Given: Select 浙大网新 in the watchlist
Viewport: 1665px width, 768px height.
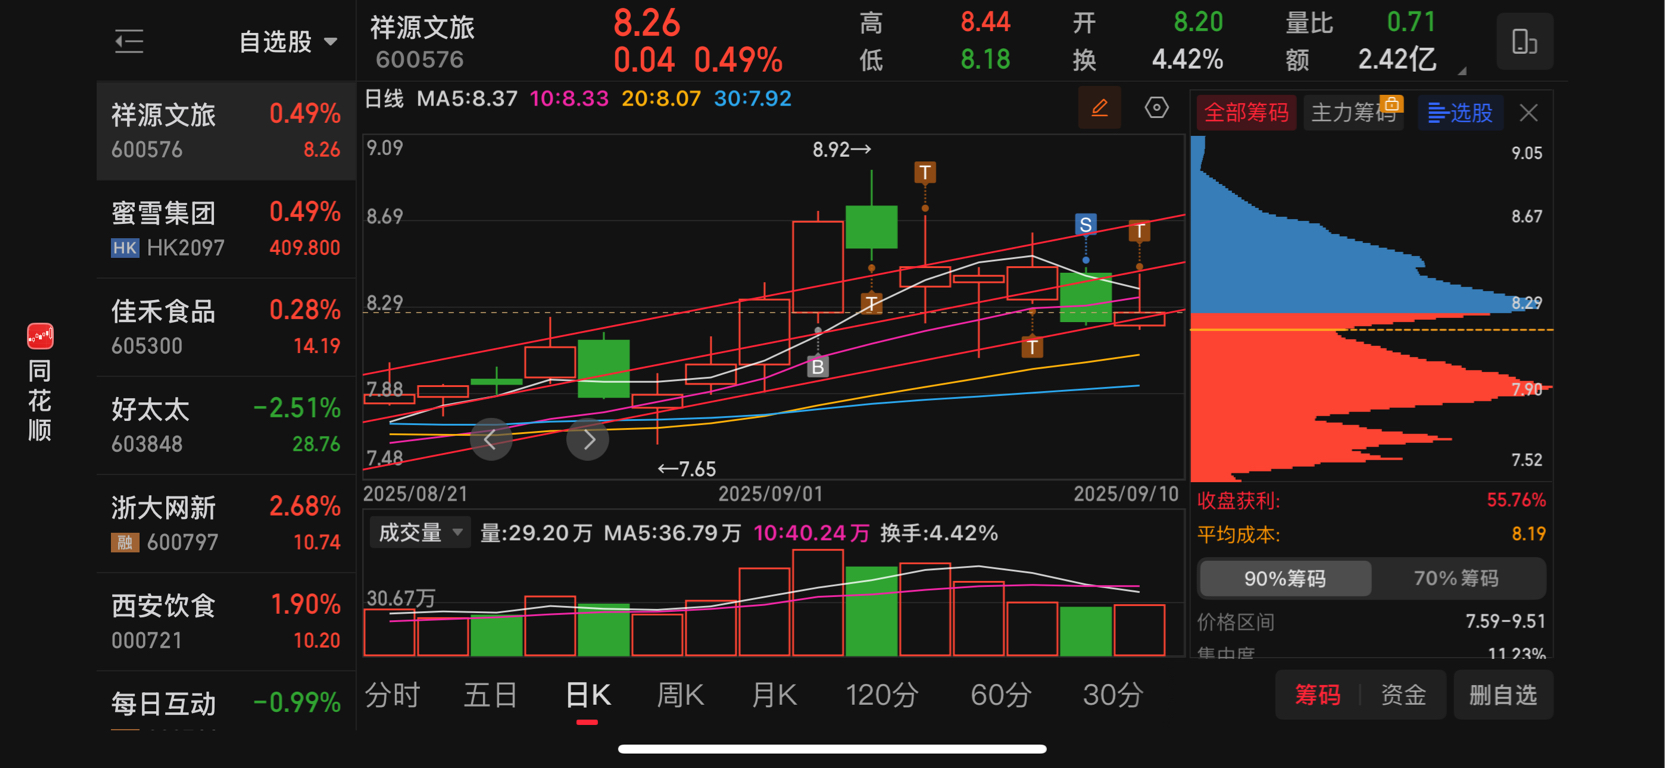Looking at the screenshot, I should (226, 523).
